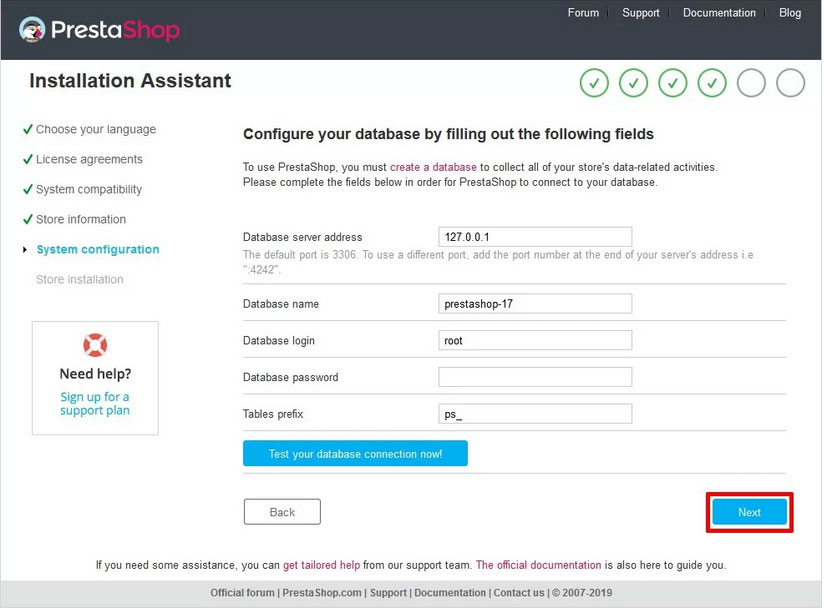Viewport: 824px width, 610px height.
Task: Click the Tables prefix field
Action: pyautogui.click(x=535, y=414)
